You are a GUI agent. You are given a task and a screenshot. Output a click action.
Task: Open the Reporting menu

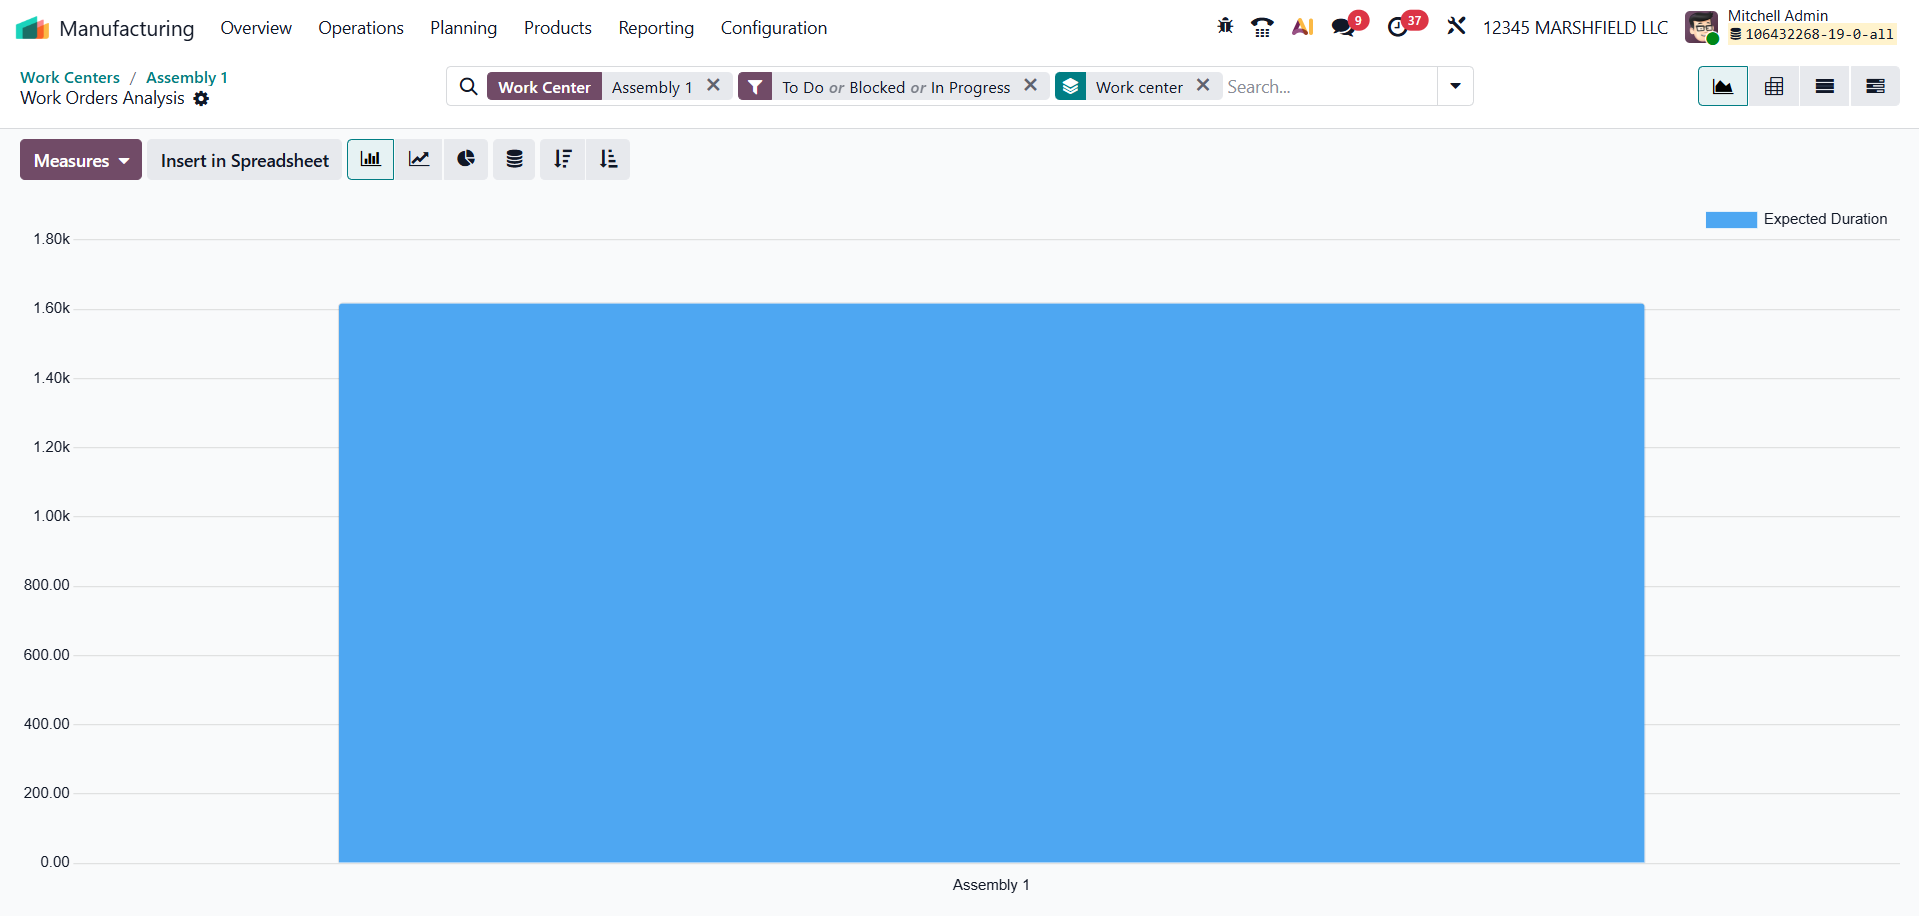[x=656, y=28]
